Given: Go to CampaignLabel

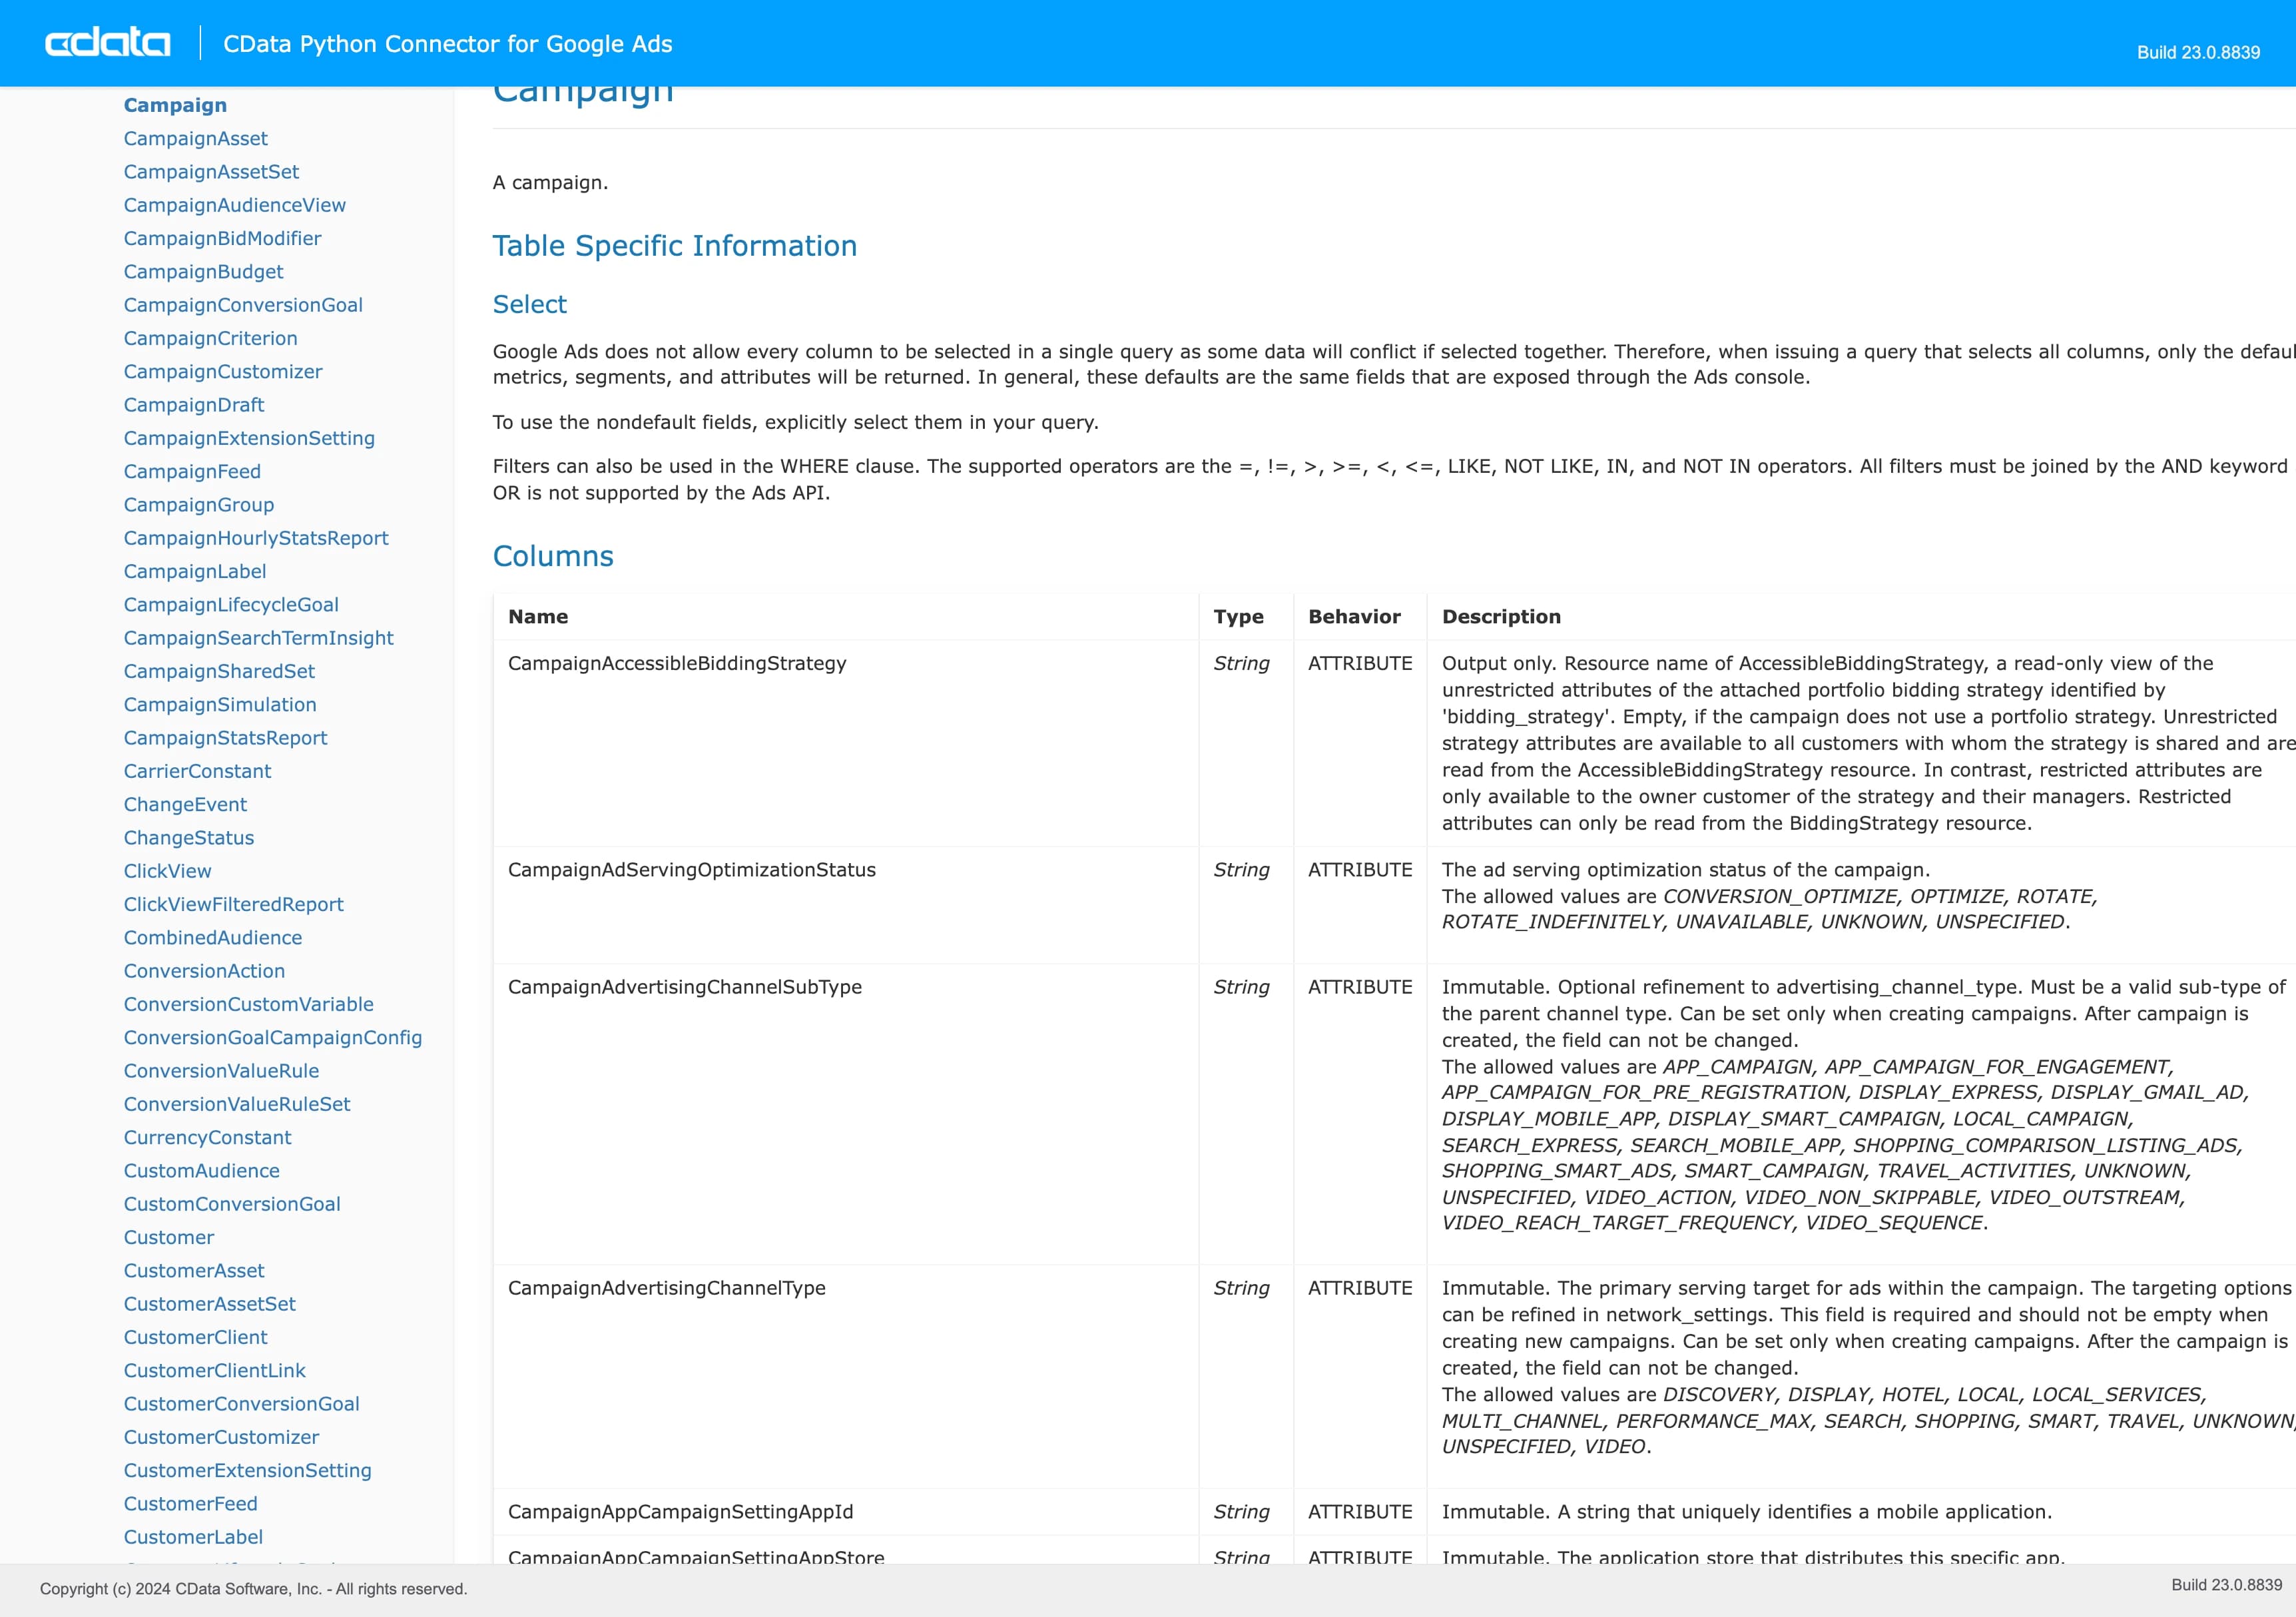Looking at the screenshot, I should (195, 571).
